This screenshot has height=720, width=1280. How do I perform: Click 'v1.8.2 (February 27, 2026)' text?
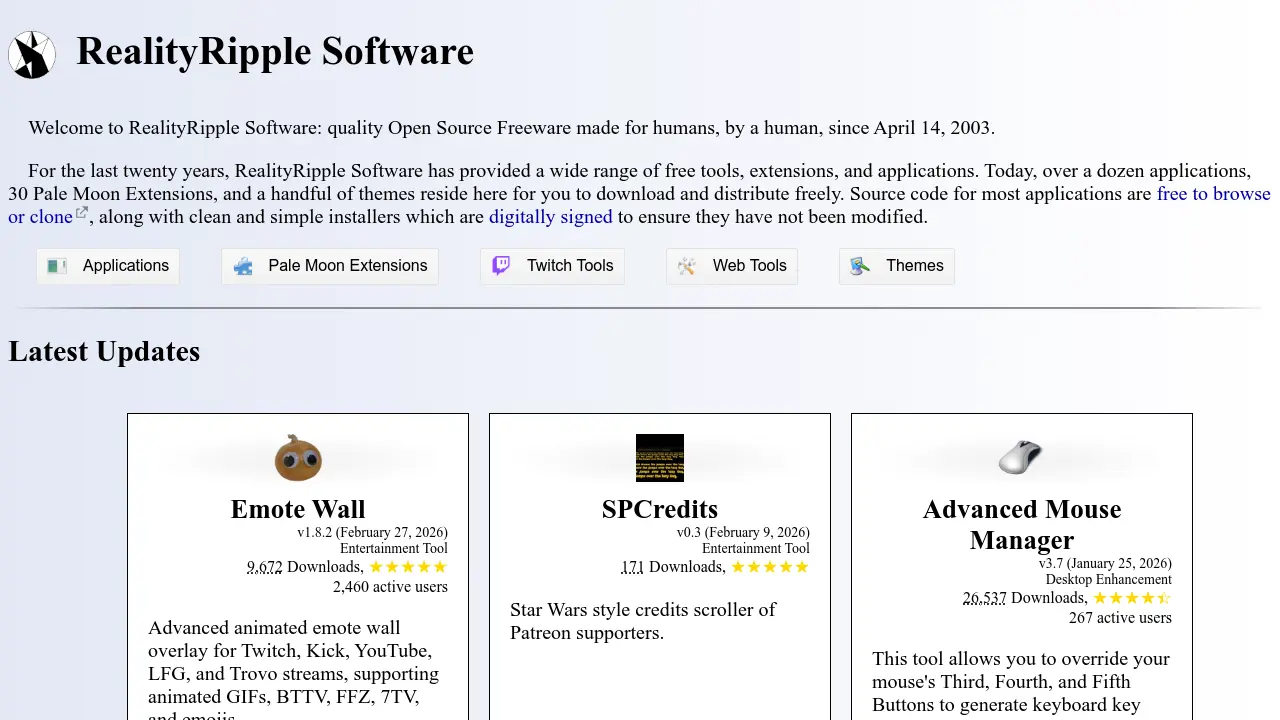(372, 533)
